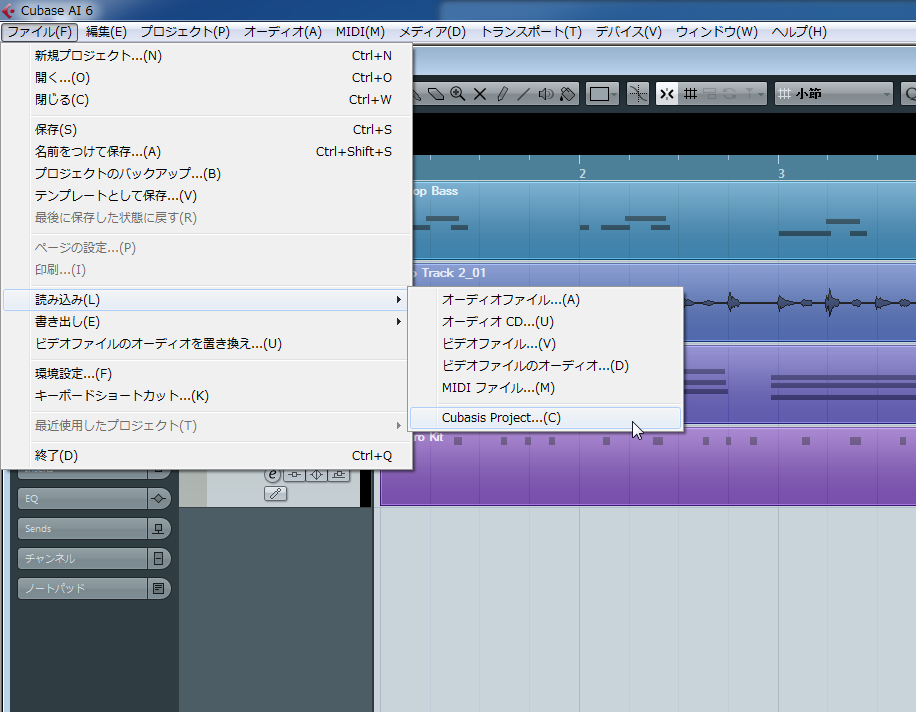The image size is (916, 712).
Task: Open the オーディオ(A) menu
Action: 283,32
